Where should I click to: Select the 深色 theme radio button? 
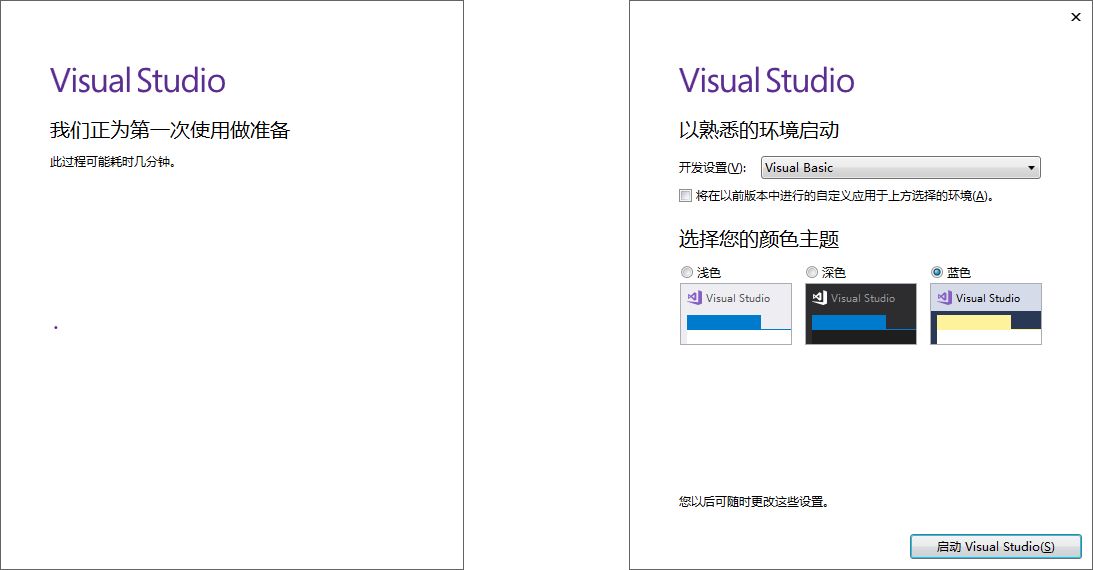click(811, 272)
